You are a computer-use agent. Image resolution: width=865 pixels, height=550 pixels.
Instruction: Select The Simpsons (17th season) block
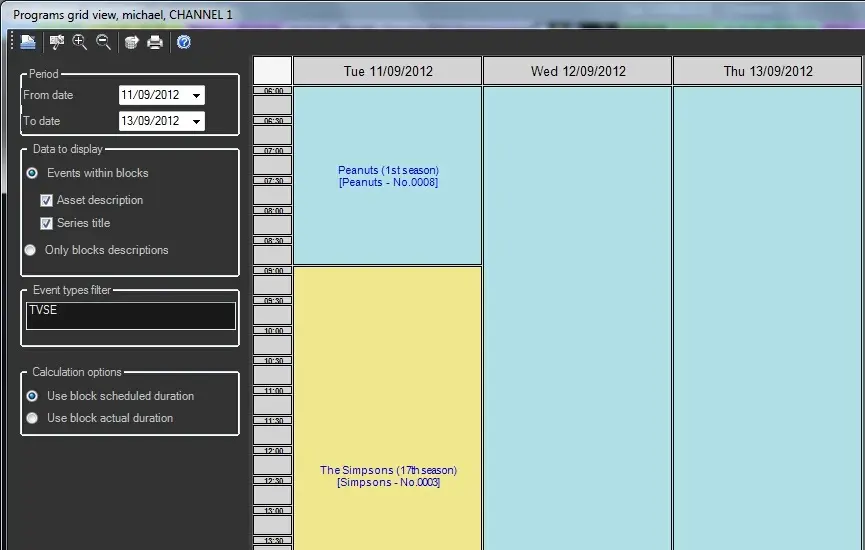click(388, 476)
